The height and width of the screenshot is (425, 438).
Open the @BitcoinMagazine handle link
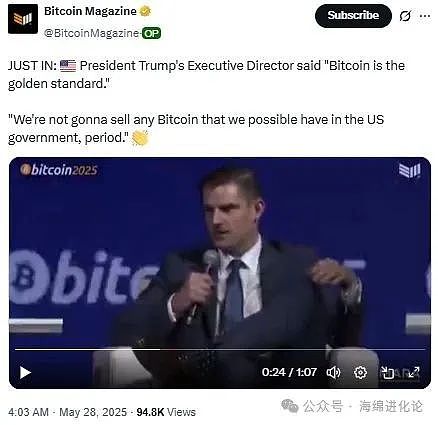pyautogui.click(x=91, y=33)
